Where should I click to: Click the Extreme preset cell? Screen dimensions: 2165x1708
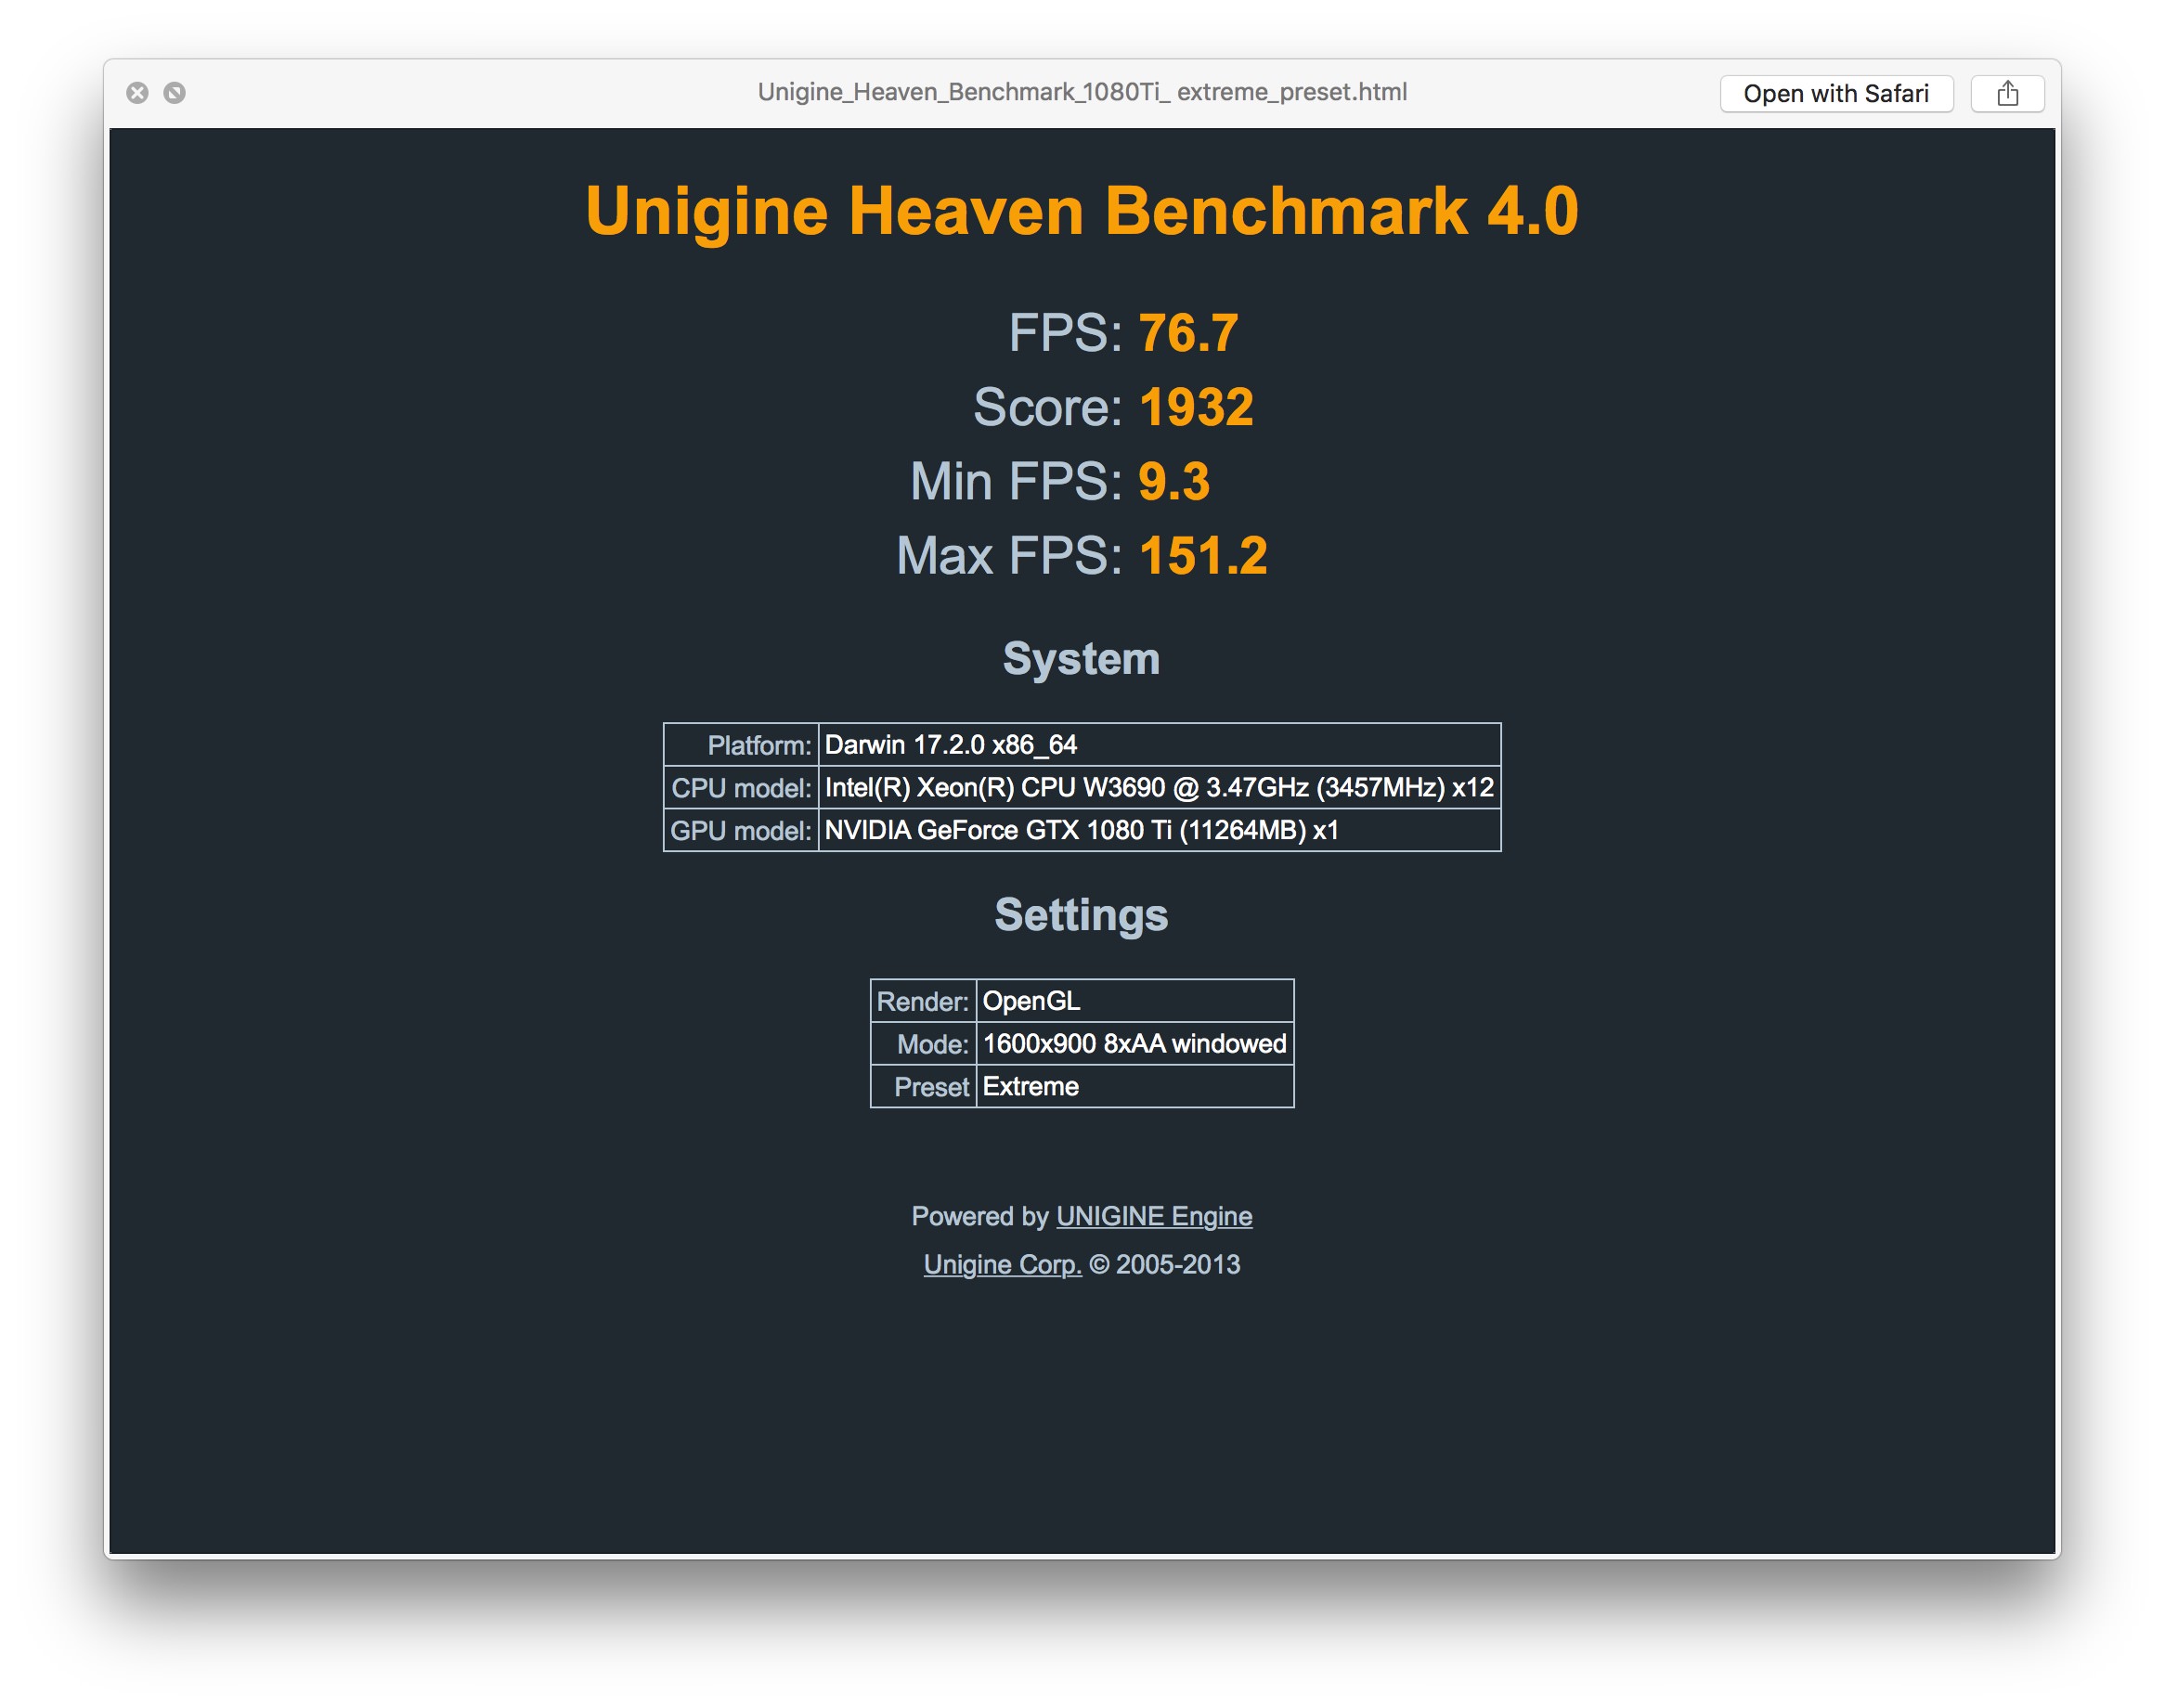coord(1030,1087)
